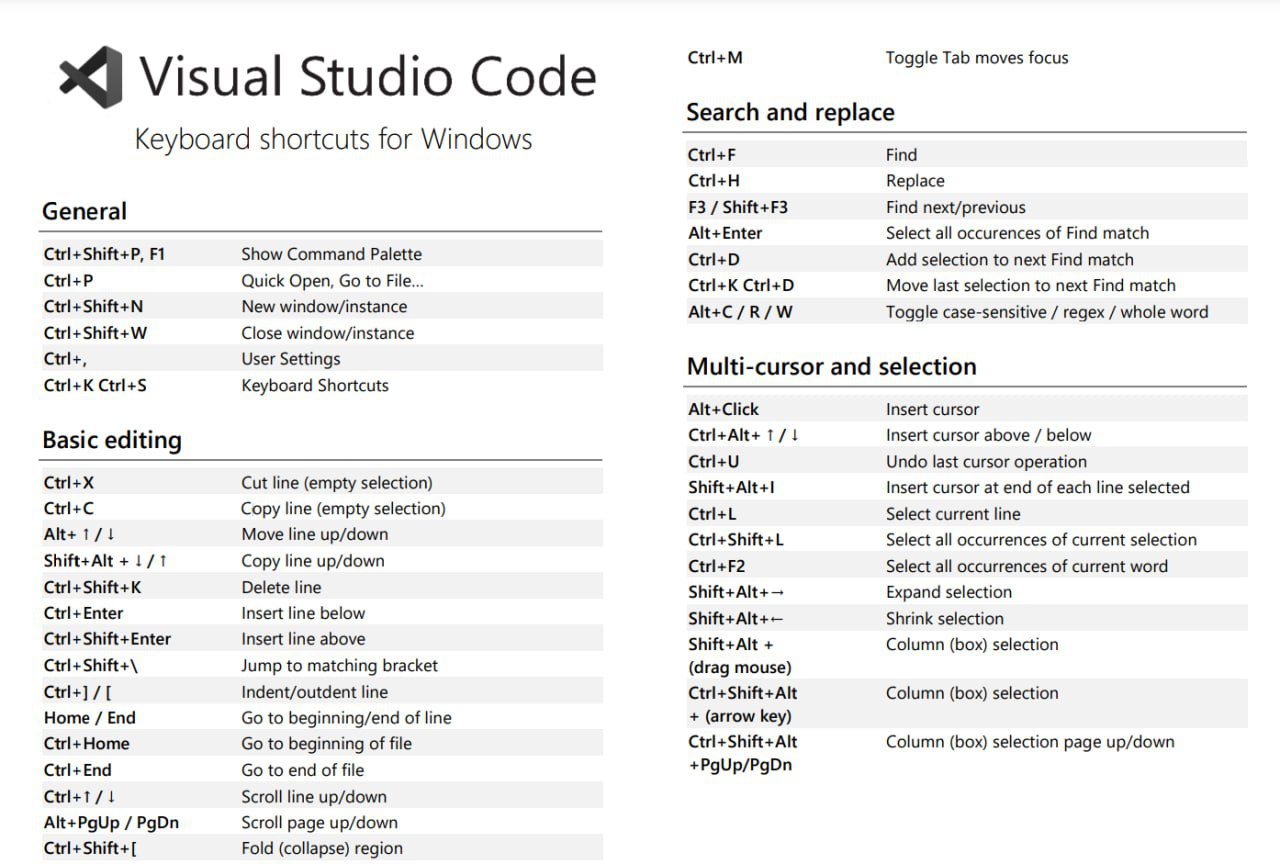
Task: Click the "Fold (collapse) region" entry
Action: click(321, 848)
